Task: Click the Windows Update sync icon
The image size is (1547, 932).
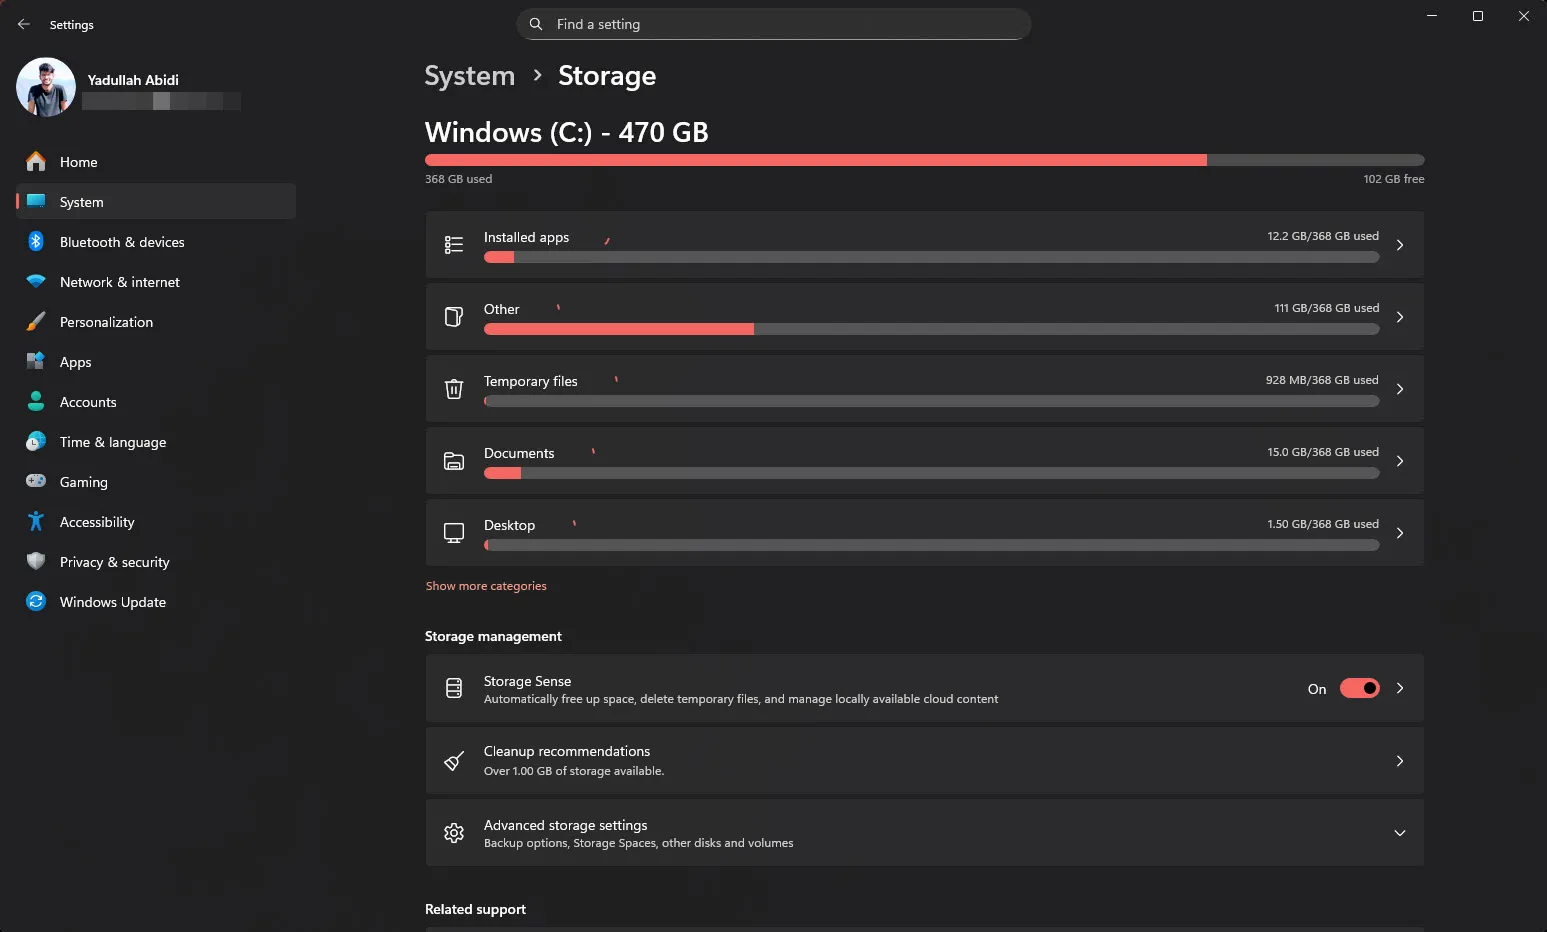Action: (x=36, y=602)
